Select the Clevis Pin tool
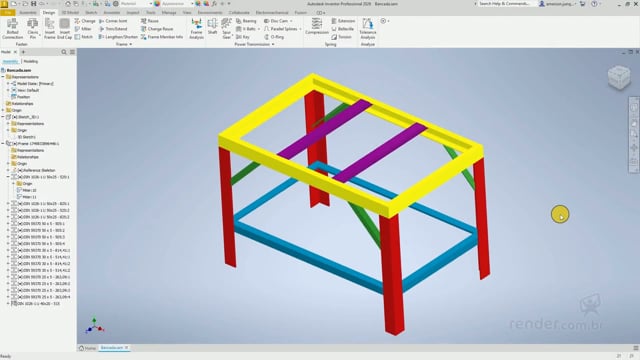The image size is (640, 360). [33, 29]
